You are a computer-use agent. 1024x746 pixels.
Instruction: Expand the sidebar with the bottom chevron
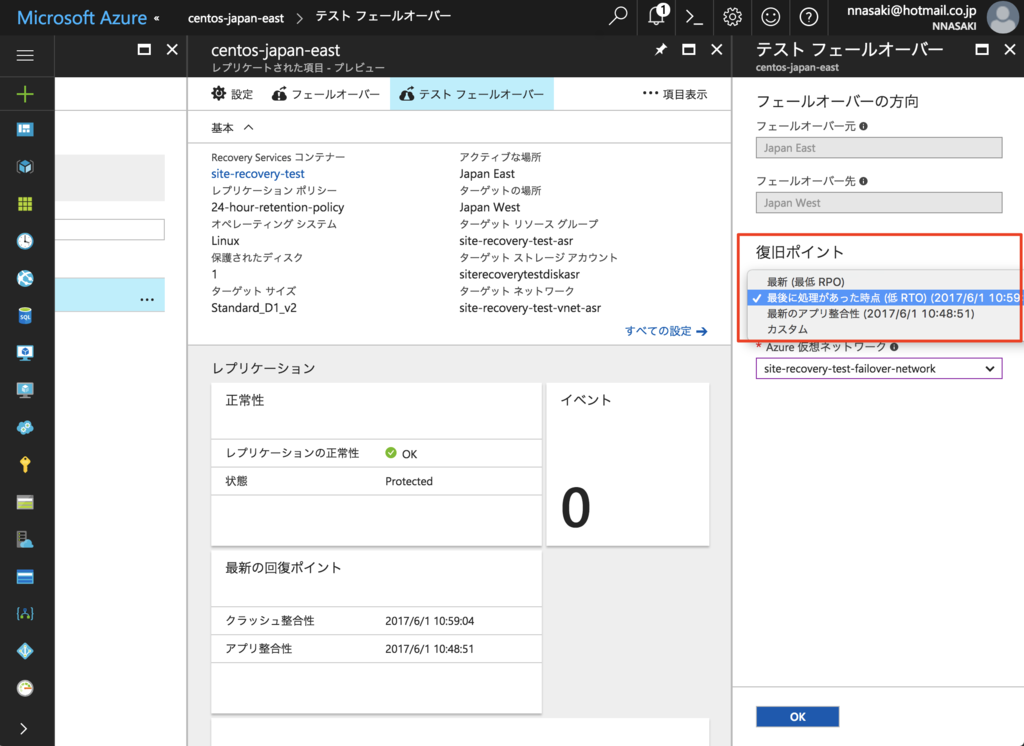coord(24,728)
